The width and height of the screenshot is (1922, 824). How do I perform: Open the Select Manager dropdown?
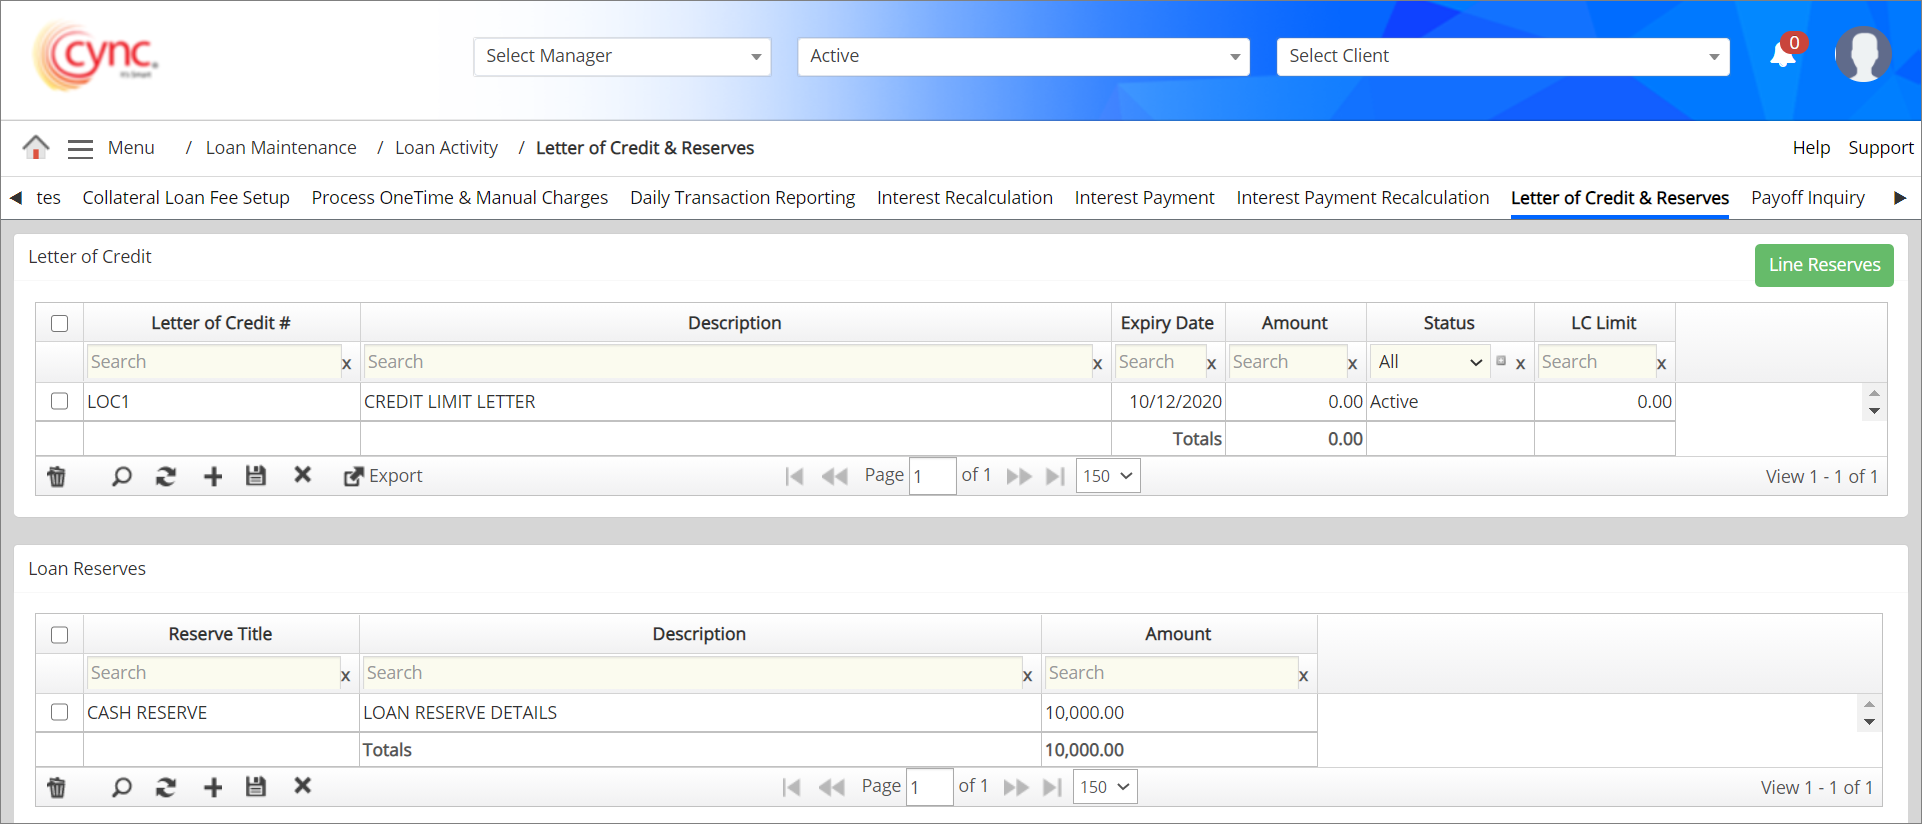coord(621,57)
